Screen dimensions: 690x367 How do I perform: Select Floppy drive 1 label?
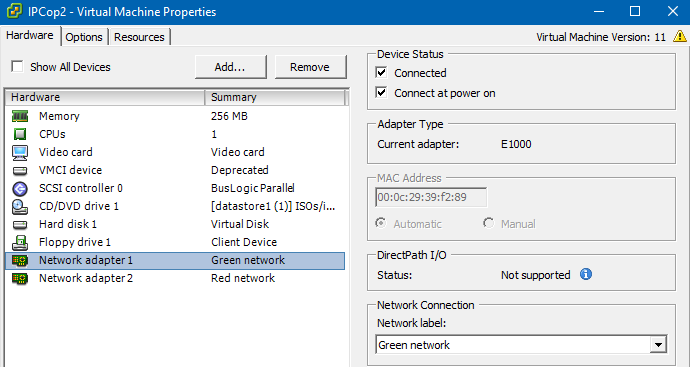coord(75,242)
